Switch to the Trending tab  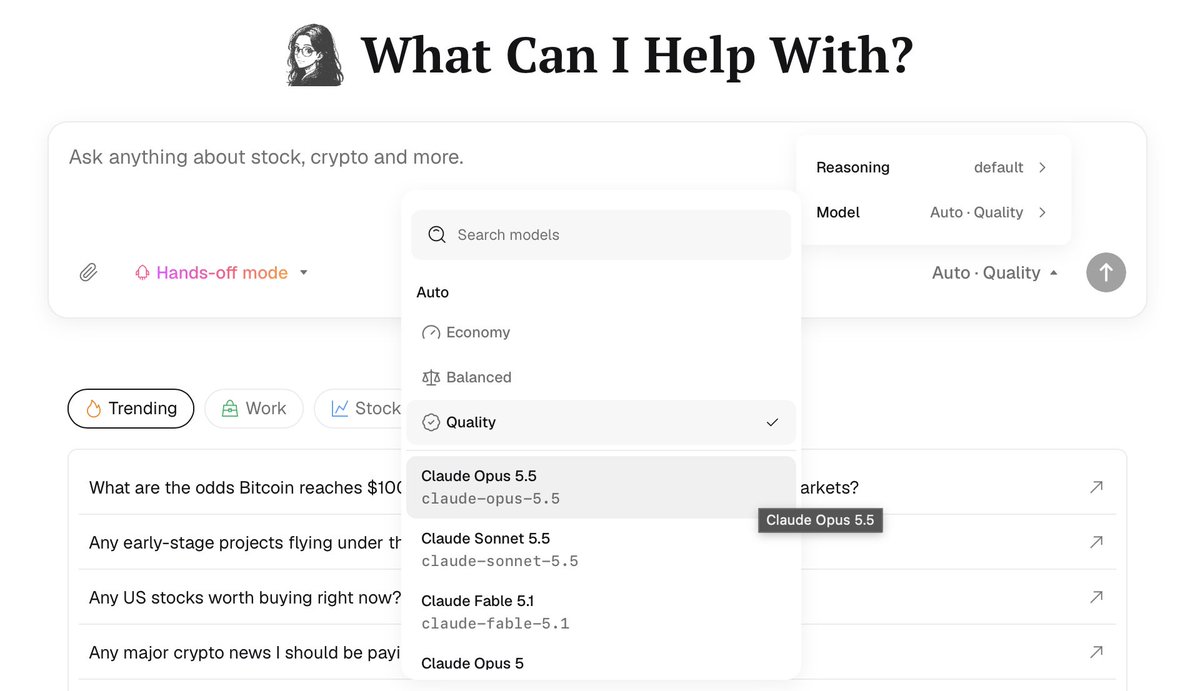pos(131,408)
